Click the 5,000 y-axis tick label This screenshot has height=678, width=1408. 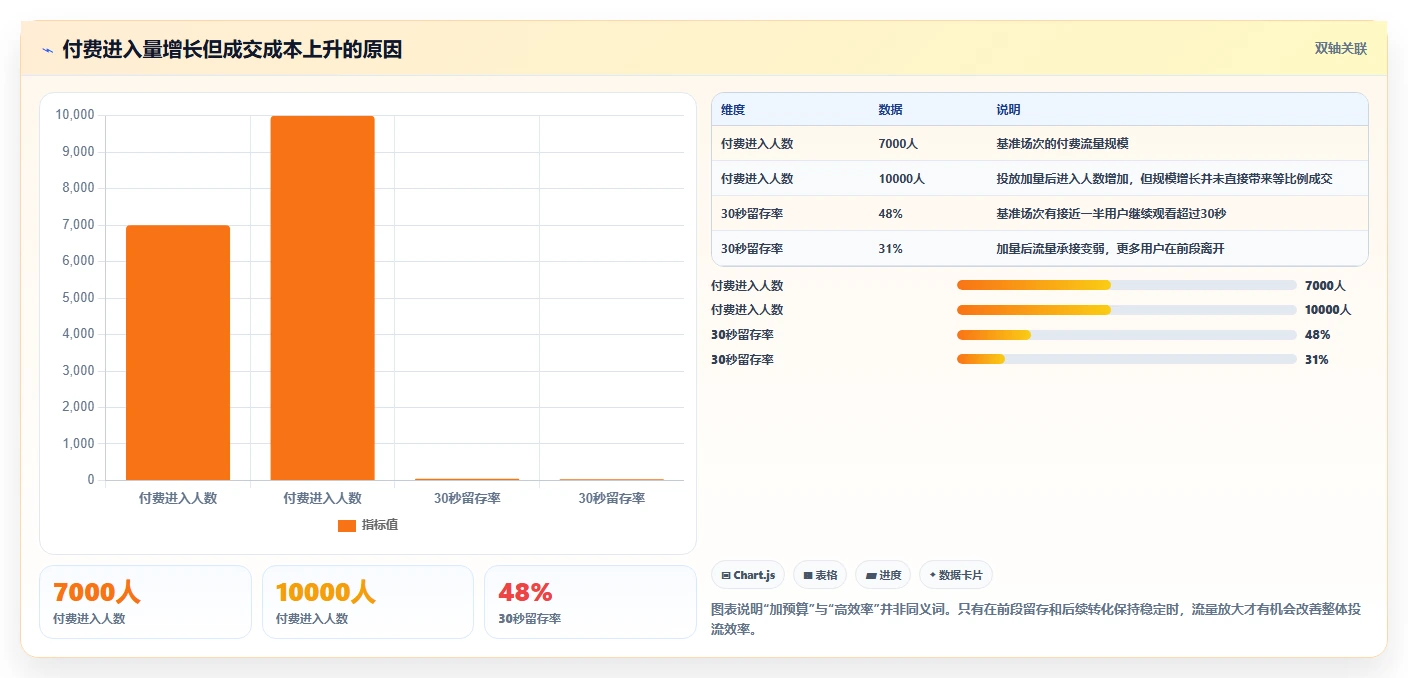pyautogui.click(x=78, y=298)
